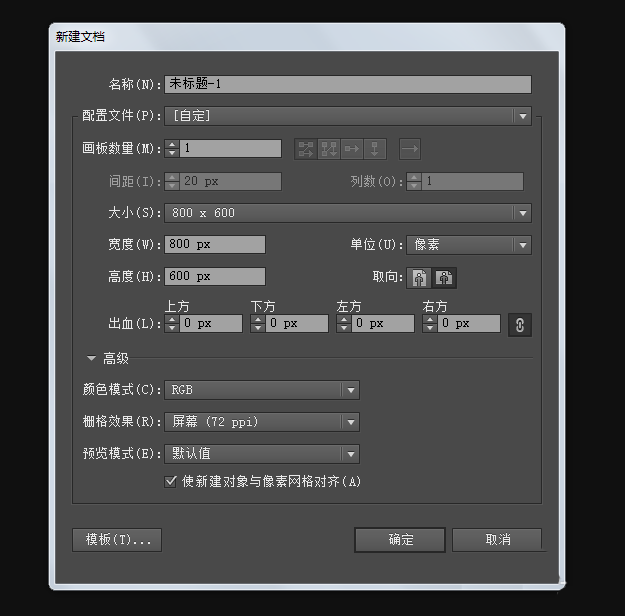625x616 pixels.
Task: Click the 宽度 width input field
Action: [x=215, y=244]
